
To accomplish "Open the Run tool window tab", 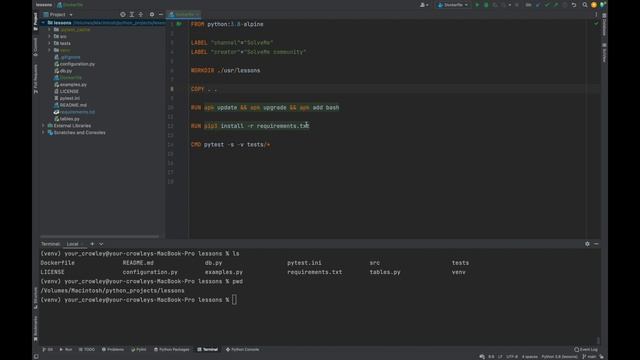I will 66,349.
